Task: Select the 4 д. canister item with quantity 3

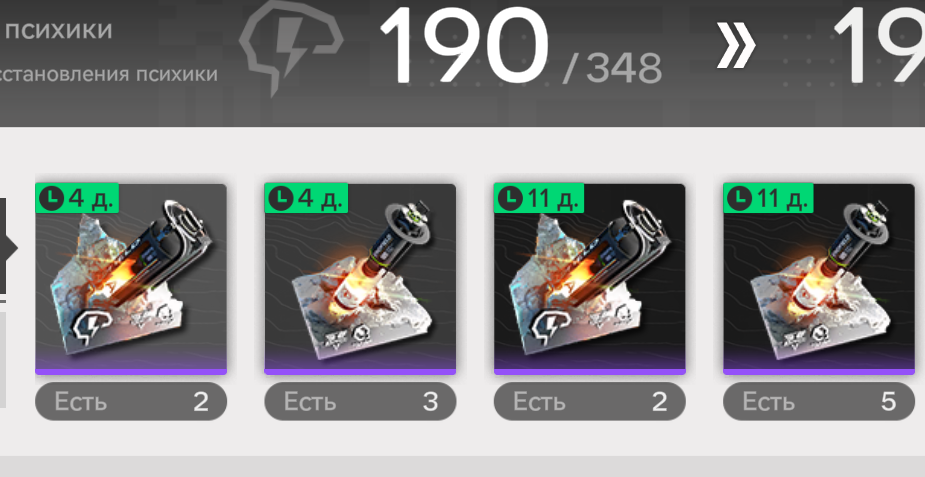Action: tap(360, 279)
